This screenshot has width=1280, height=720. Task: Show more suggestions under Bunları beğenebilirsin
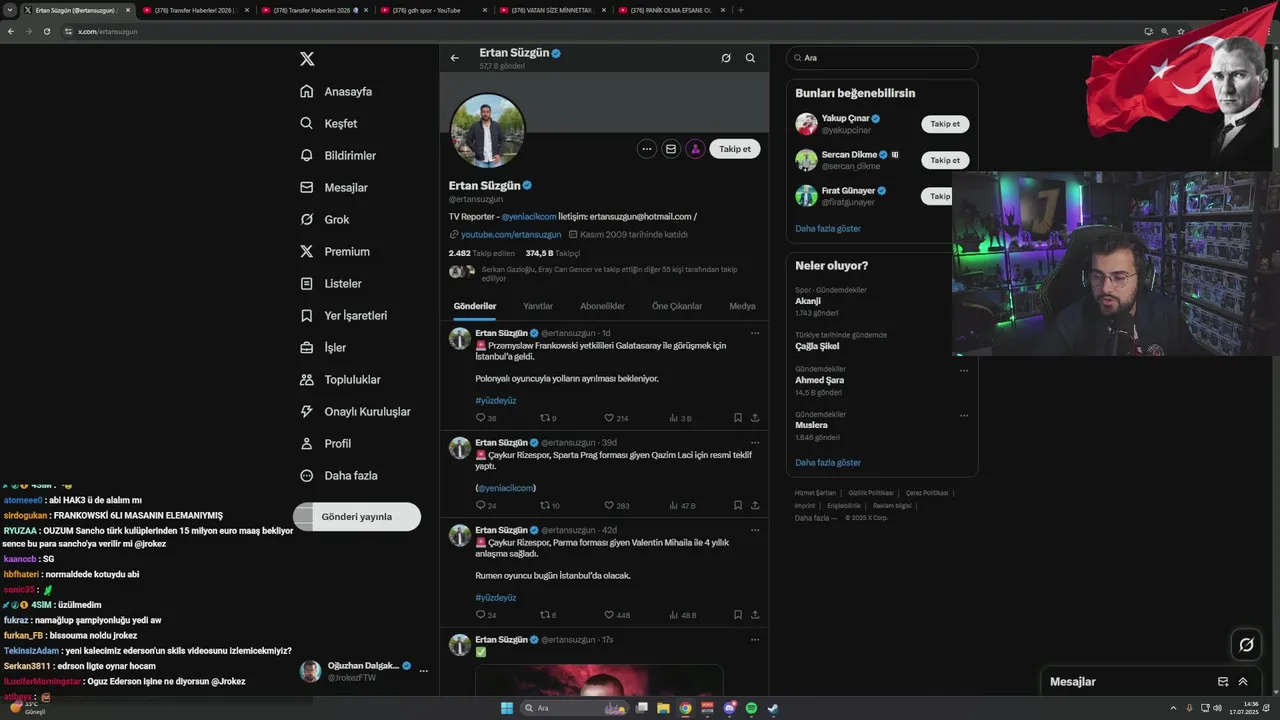pos(828,229)
